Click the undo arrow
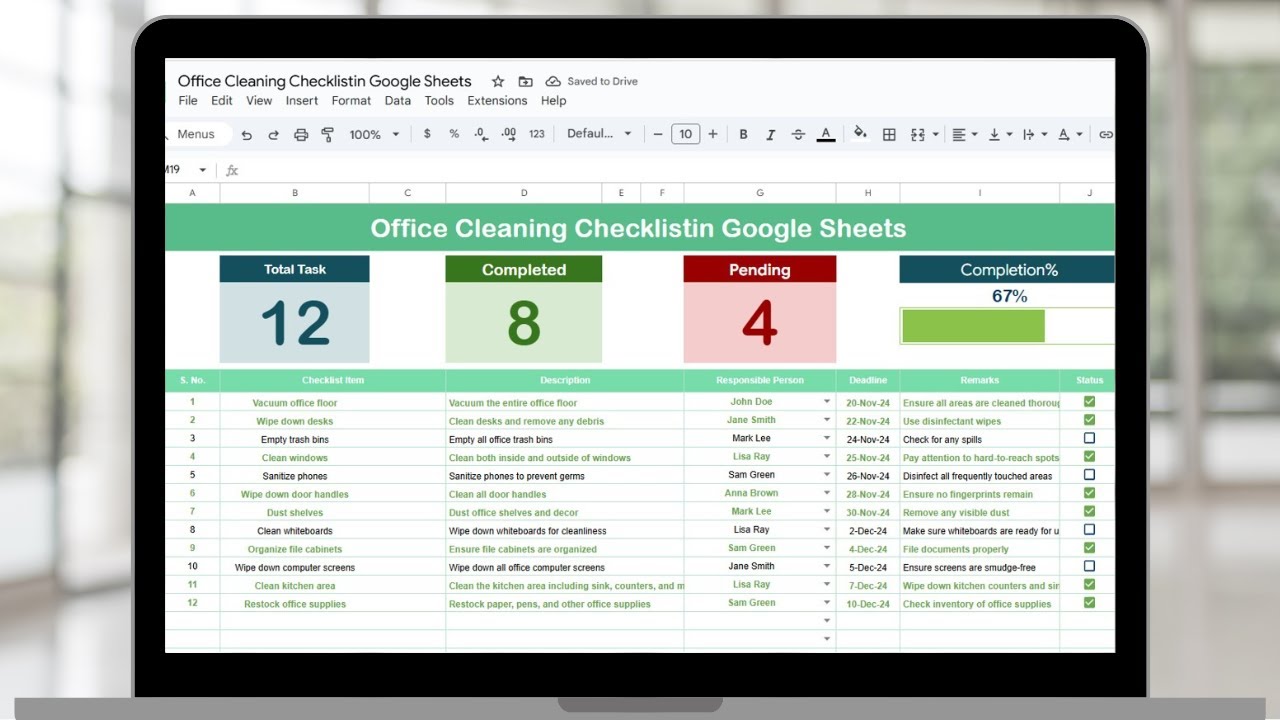Image resolution: width=1280 pixels, height=720 pixels. pos(247,134)
